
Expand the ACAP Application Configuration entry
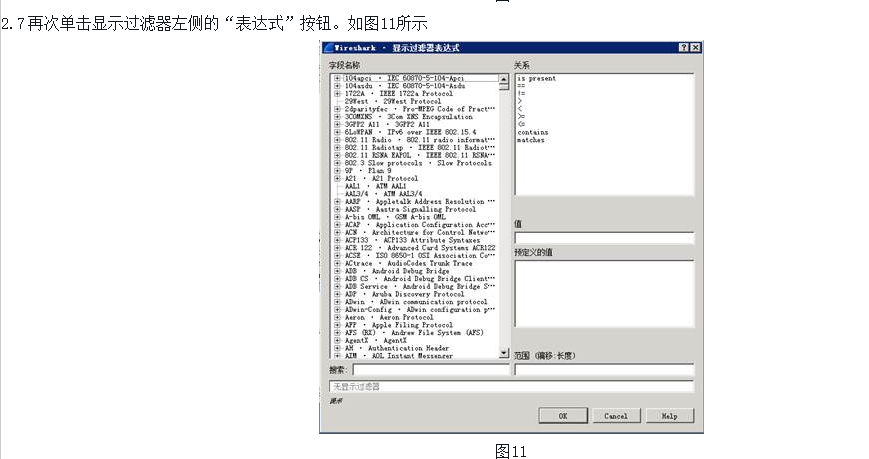pos(337,225)
